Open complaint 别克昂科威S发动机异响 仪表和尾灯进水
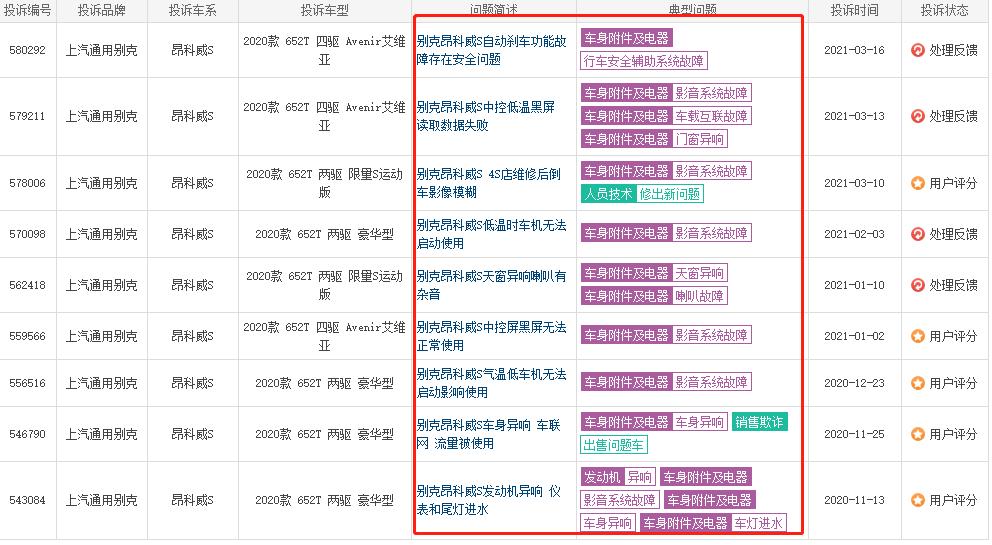Screen dimensions: 992x545 488,500
